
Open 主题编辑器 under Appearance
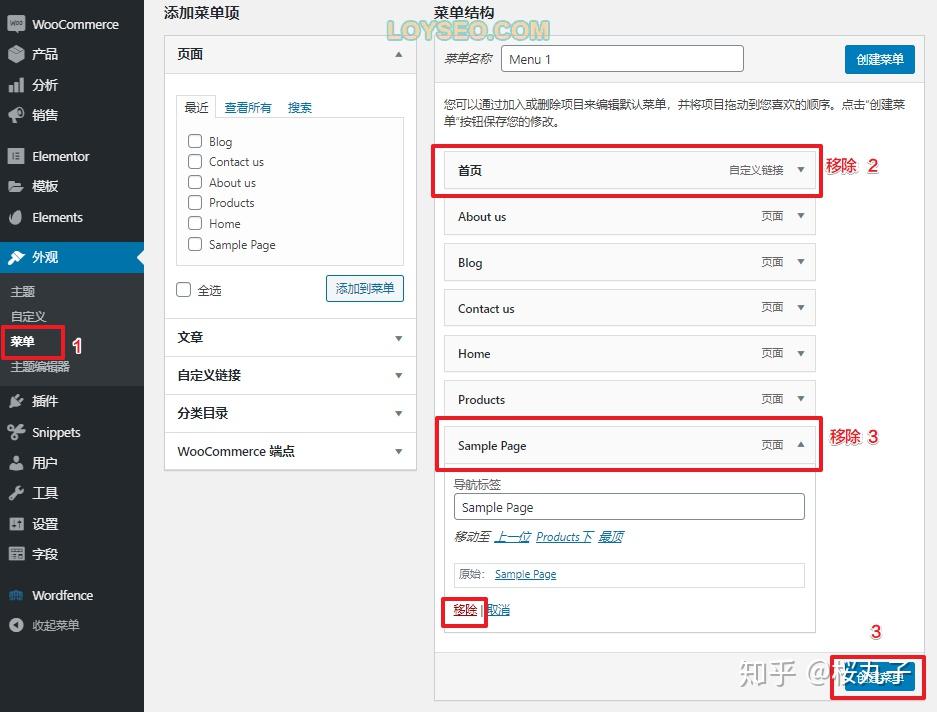pyautogui.click(x=40, y=366)
